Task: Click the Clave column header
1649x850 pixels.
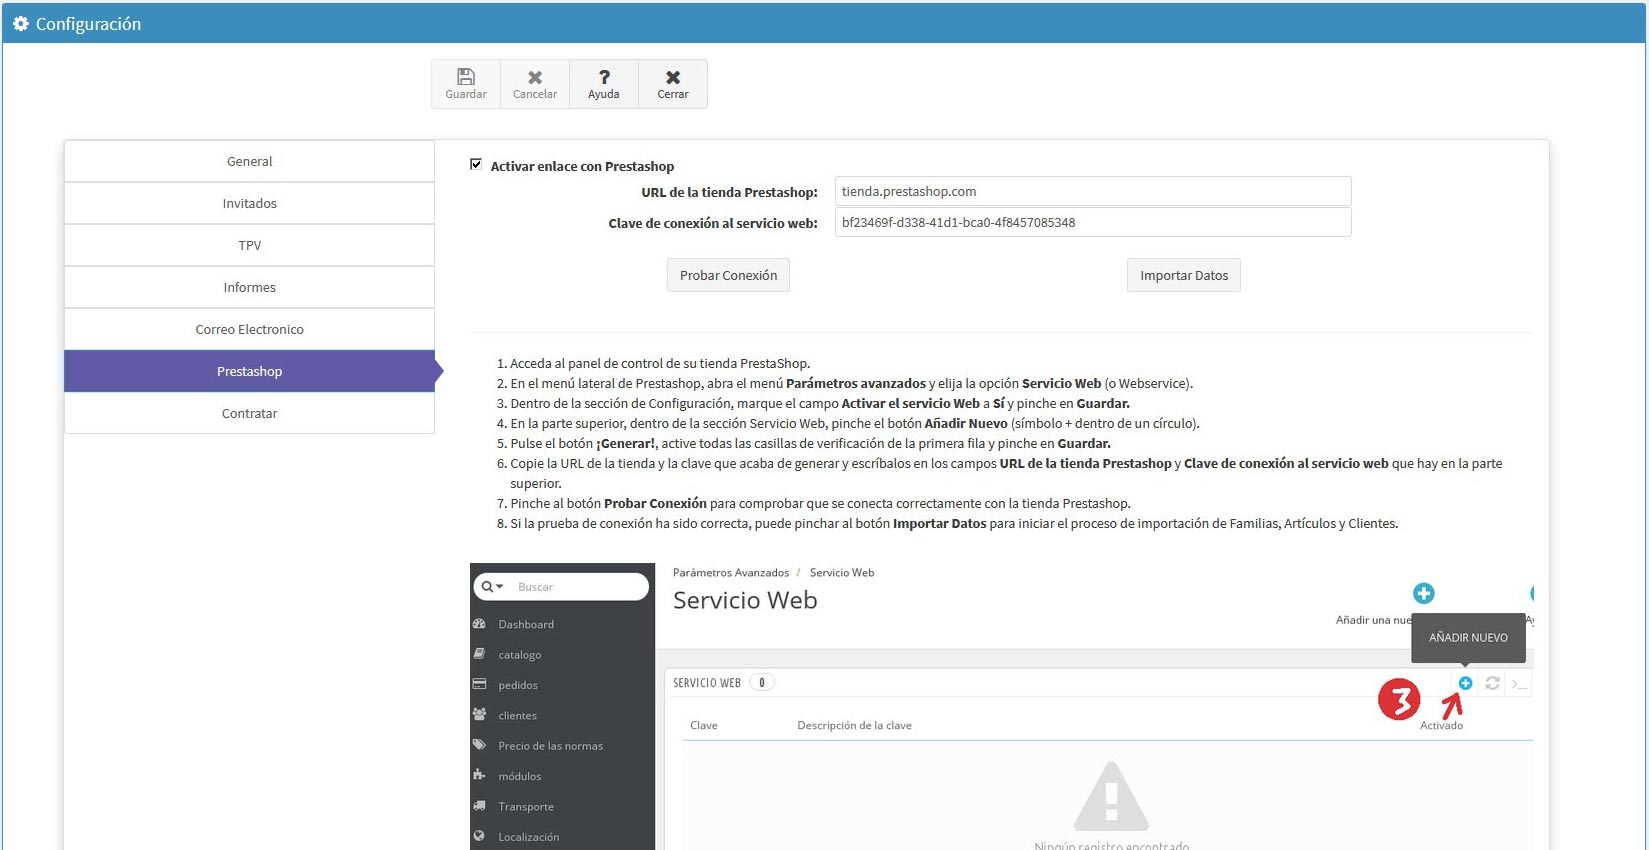Action: [x=704, y=726]
